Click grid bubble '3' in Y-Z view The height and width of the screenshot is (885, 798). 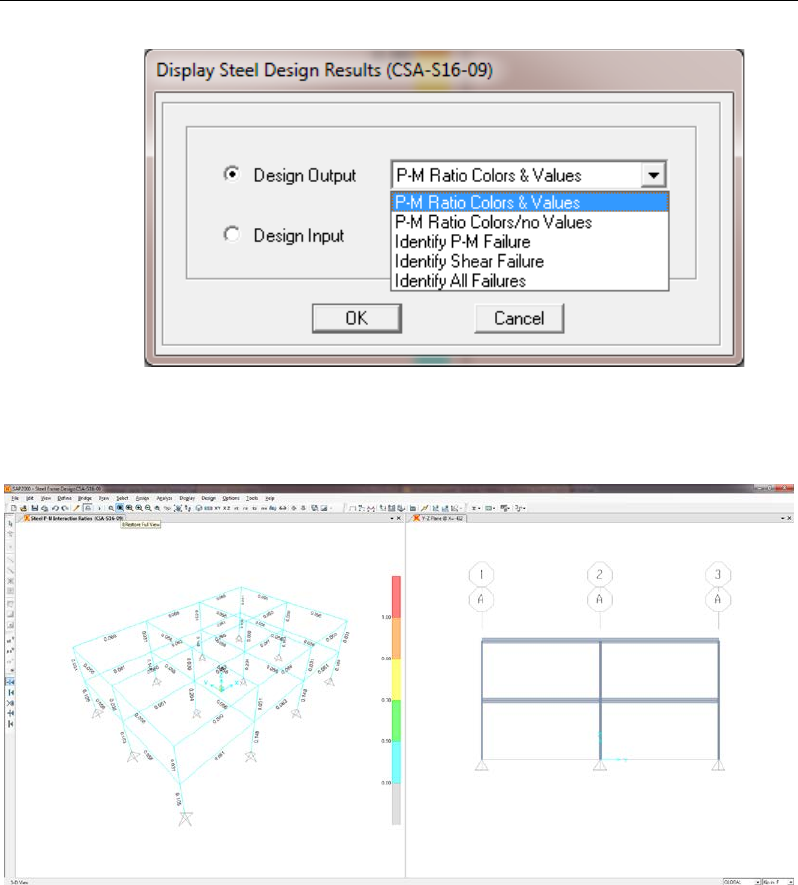[x=718, y=575]
